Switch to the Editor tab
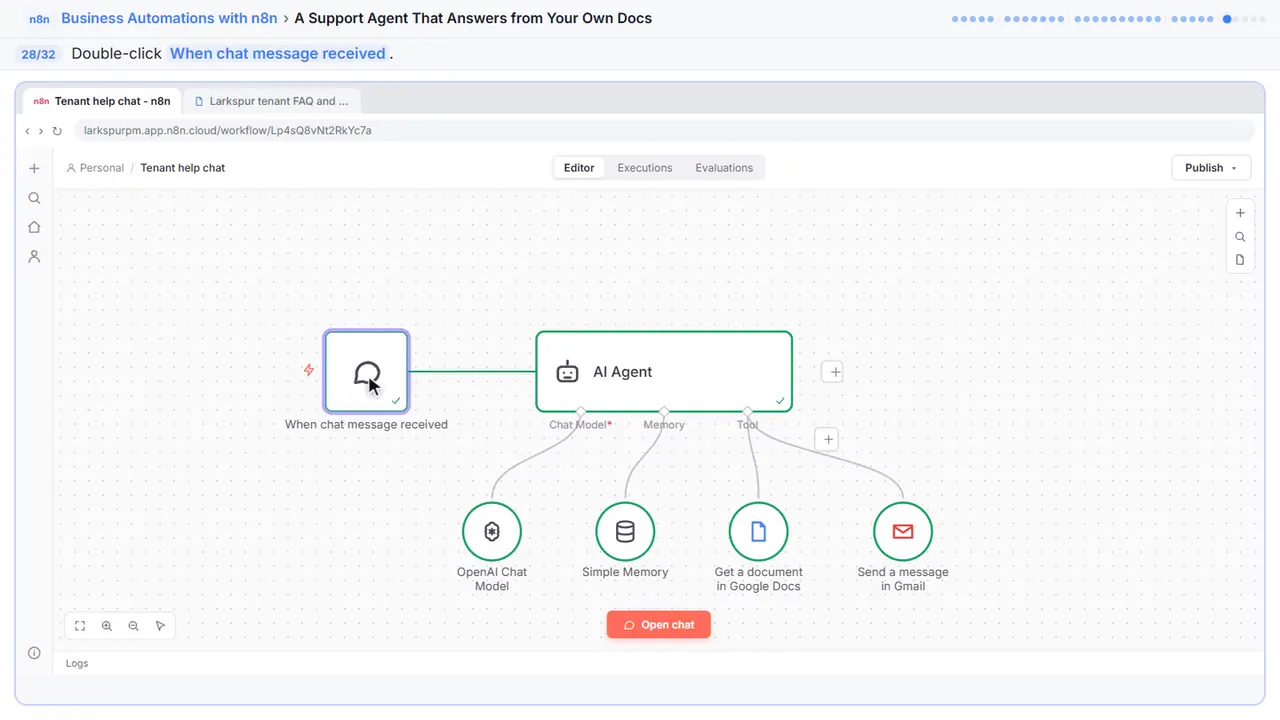1280x720 pixels. point(579,168)
